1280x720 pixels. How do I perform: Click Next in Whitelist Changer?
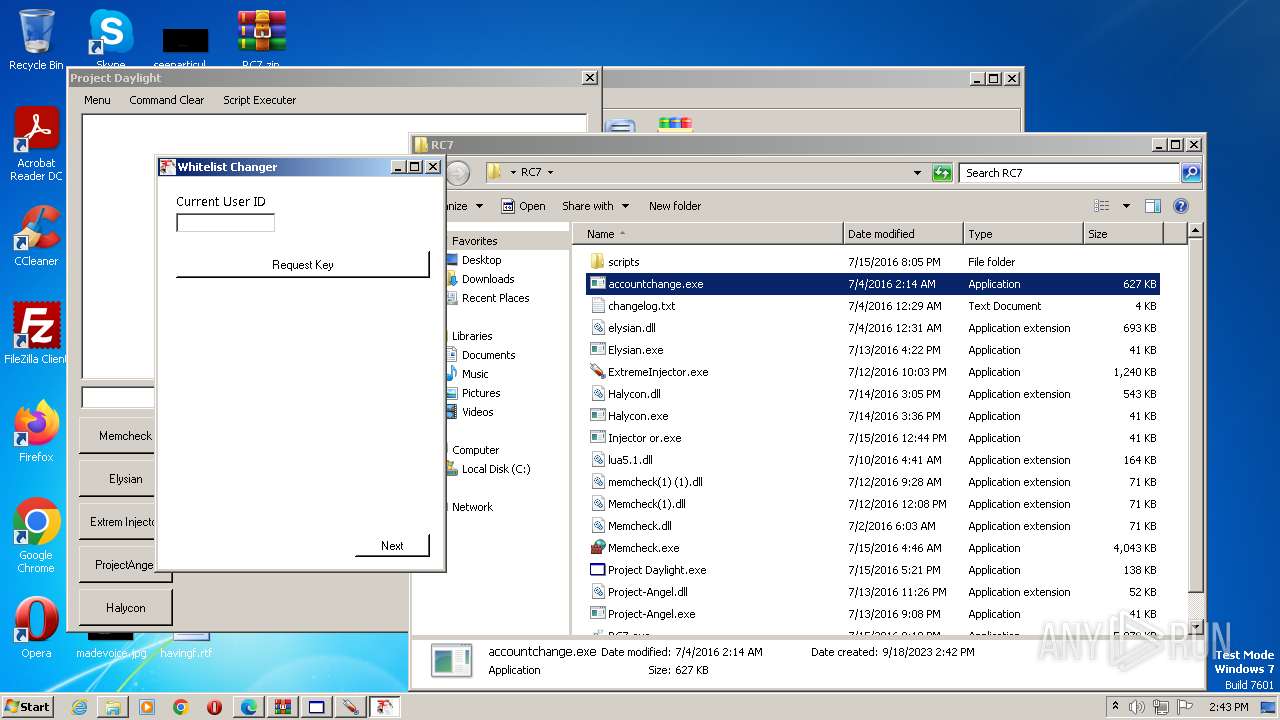(392, 545)
